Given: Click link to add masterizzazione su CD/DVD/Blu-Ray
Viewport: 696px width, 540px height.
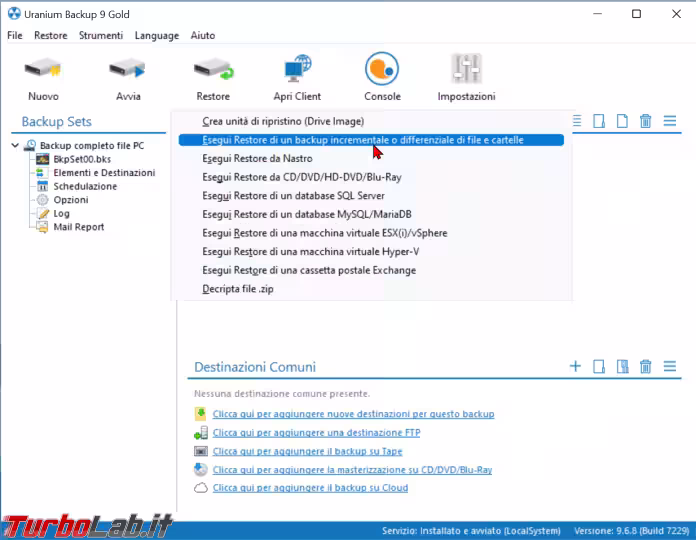Looking at the screenshot, I should click(x=352, y=469).
